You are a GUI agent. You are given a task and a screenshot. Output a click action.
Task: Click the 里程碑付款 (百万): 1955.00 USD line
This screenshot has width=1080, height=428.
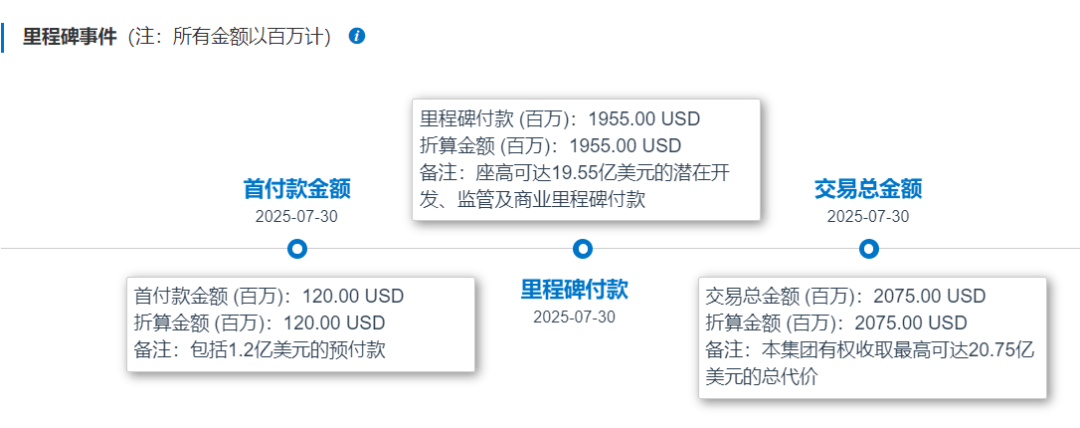pyautogui.click(x=560, y=118)
